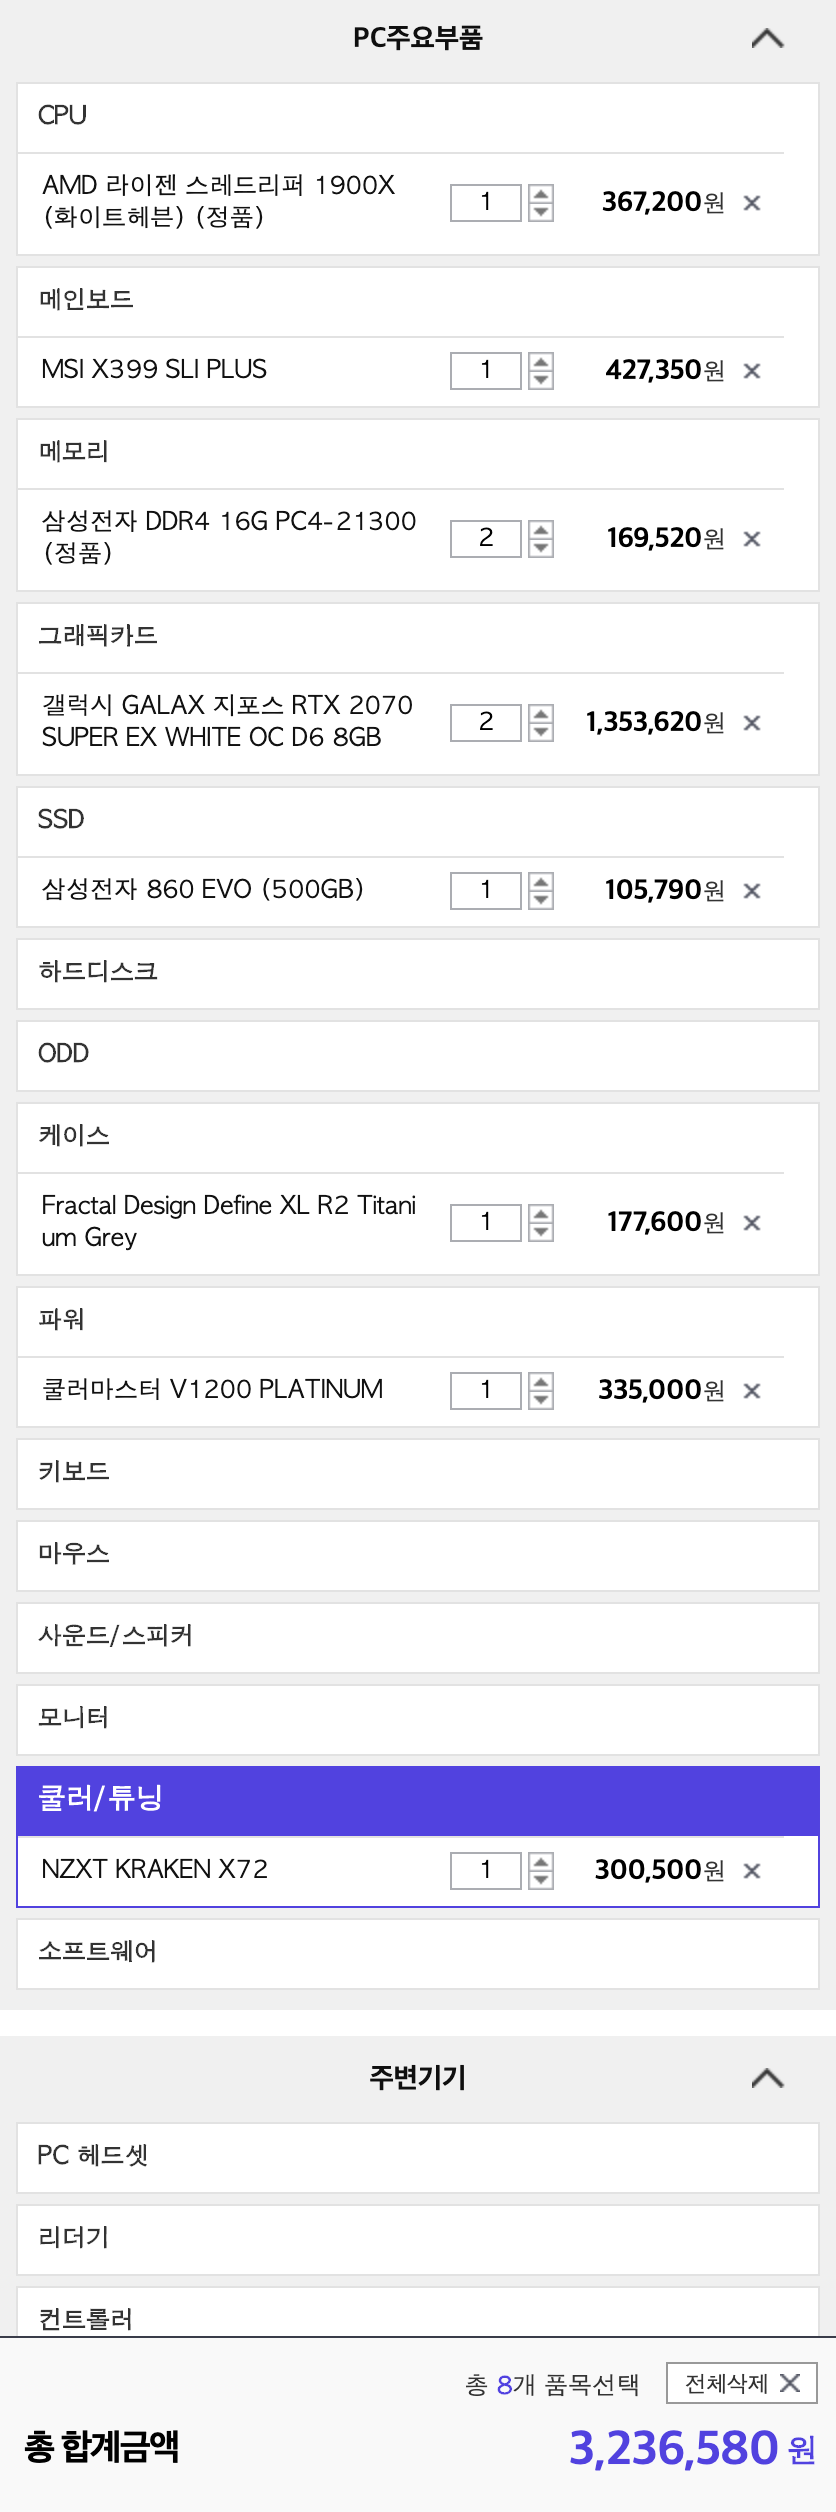Increase the NZXT KRAKEN X72 quantity
Viewport: 836px width, 2512px height.
(541, 1862)
